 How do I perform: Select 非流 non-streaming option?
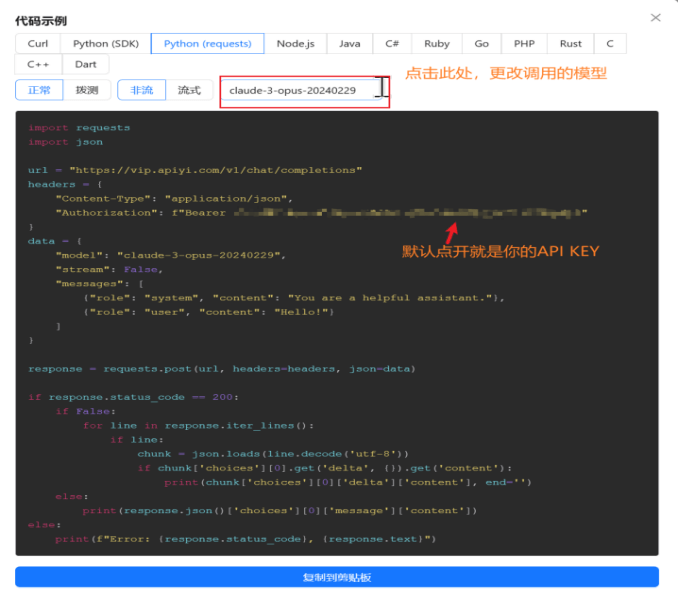tap(141, 91)
